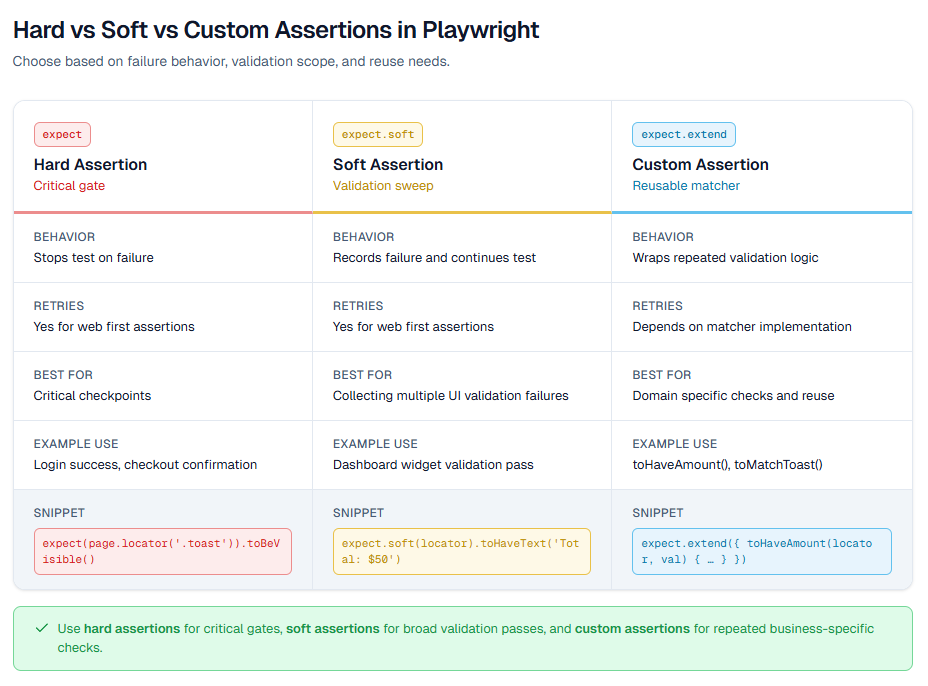Click the "Reusable matcher" blue subtitle
Viewport: 928px width, 686px height.
coord(686,186)
